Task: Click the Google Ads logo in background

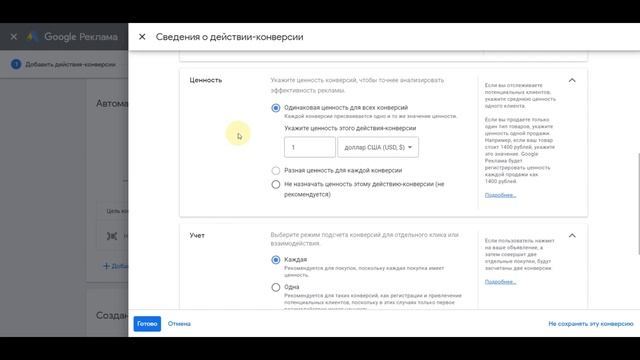Action: pos(31,37)
